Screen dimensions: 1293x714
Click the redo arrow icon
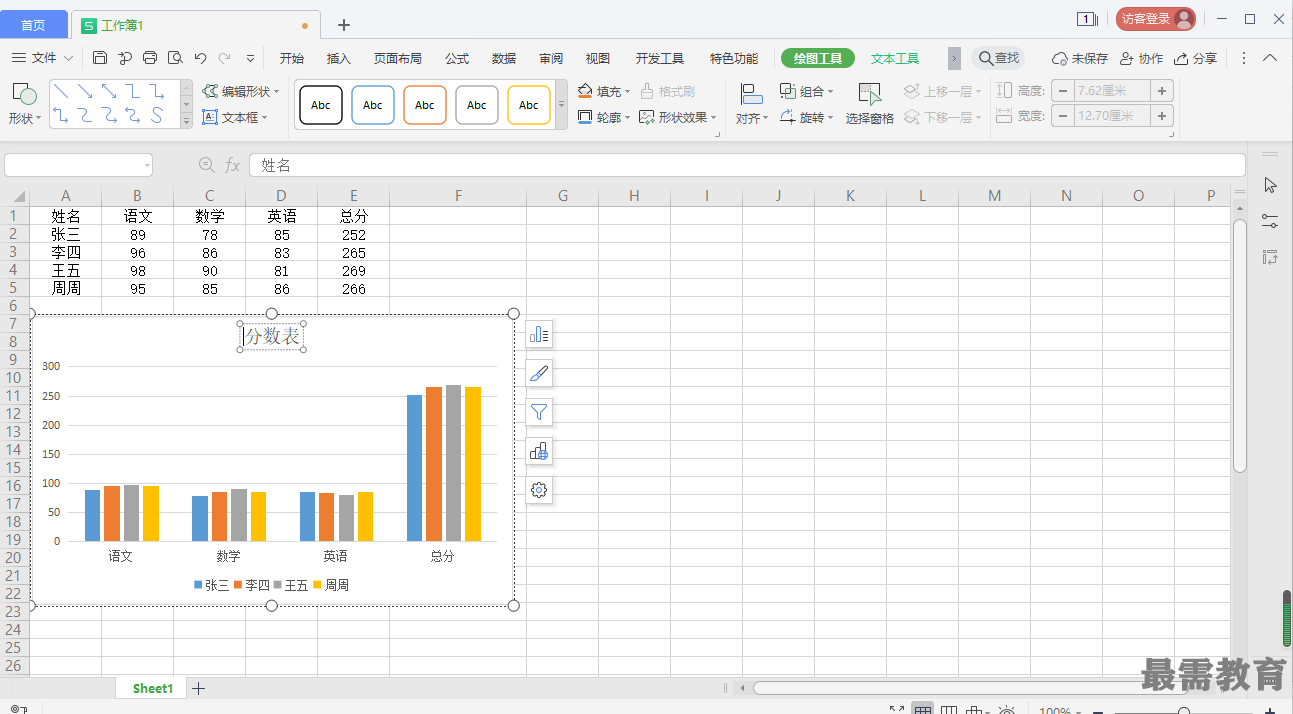(x=225, y=58)
